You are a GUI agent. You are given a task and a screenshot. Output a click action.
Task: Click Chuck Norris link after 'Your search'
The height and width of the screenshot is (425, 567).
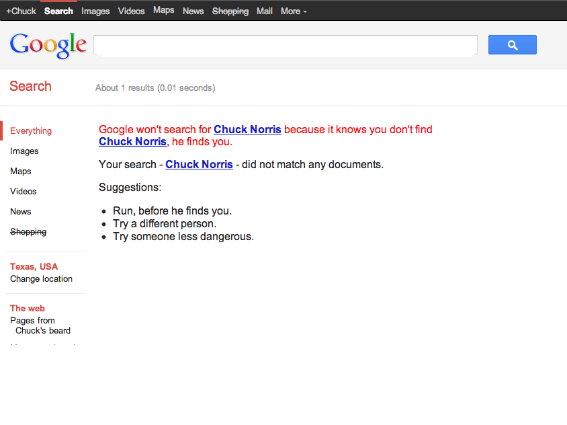(199, 165)
